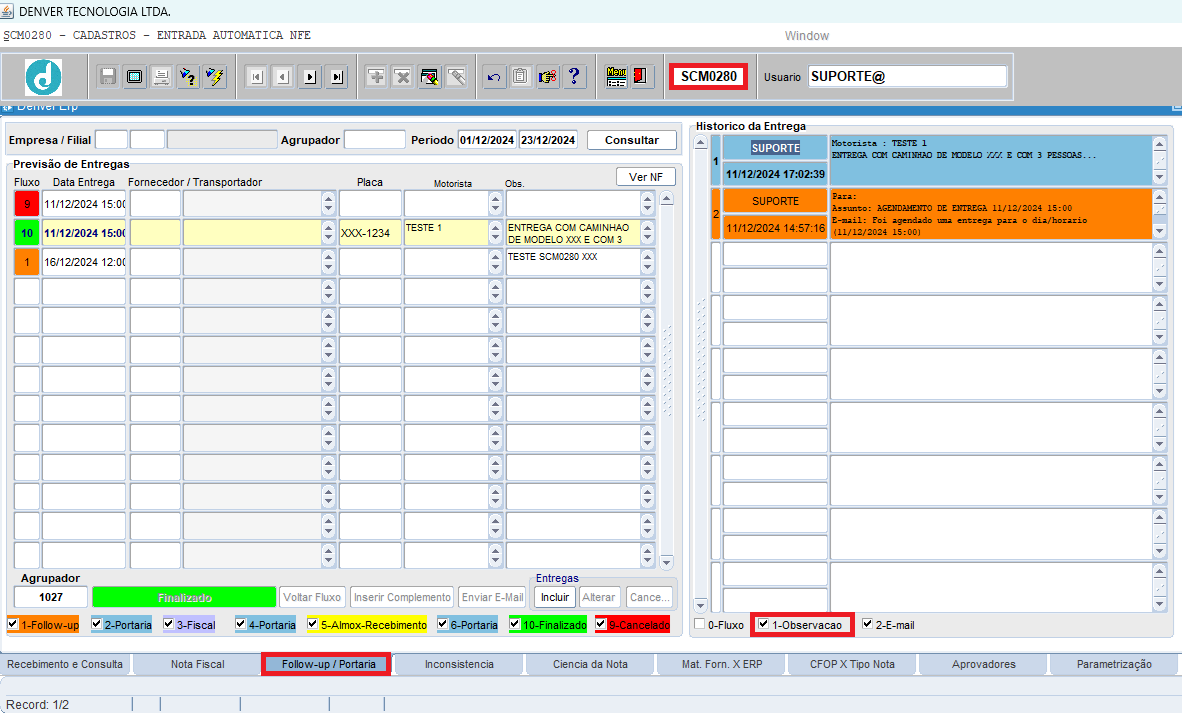Viewport: 1182px width, 713px height.
Task: Switch to Recebimento e Consulta tab
Action: coord(65,664)
